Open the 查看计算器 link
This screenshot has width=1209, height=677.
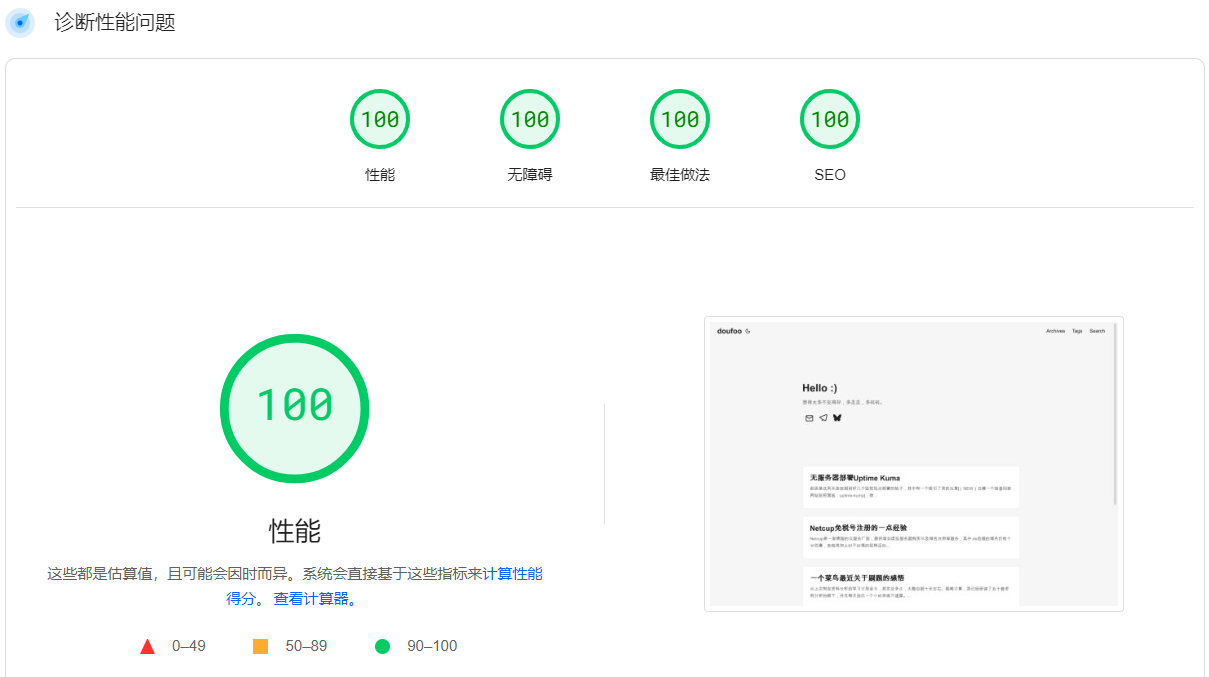point(314,599)
